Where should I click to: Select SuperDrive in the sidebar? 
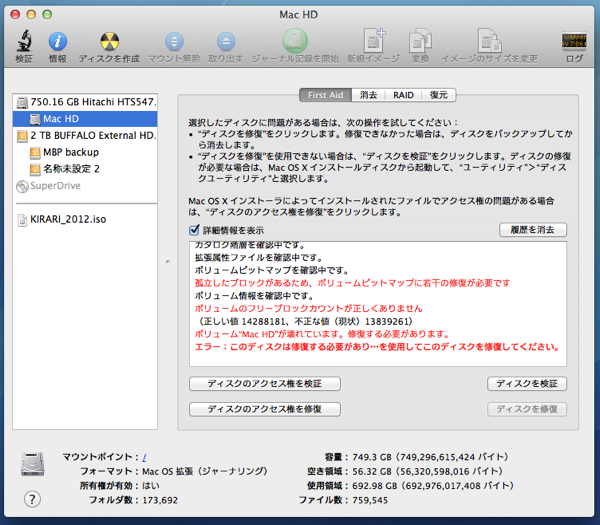[85, 186]
